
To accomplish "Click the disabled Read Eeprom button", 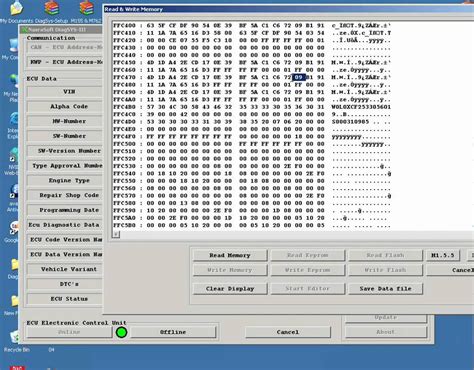I will coord(307,255).
